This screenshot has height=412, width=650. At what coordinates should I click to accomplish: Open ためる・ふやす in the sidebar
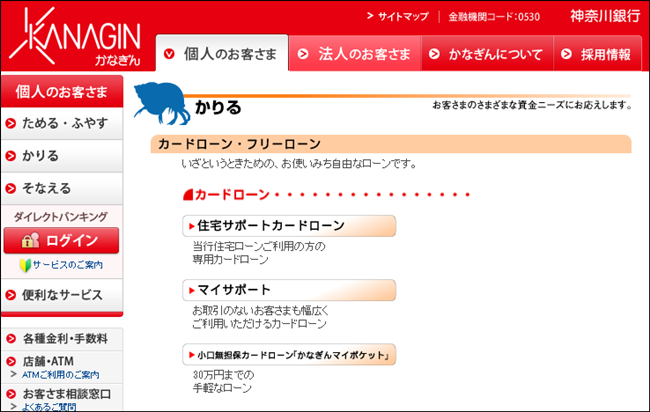pos(62,123)
